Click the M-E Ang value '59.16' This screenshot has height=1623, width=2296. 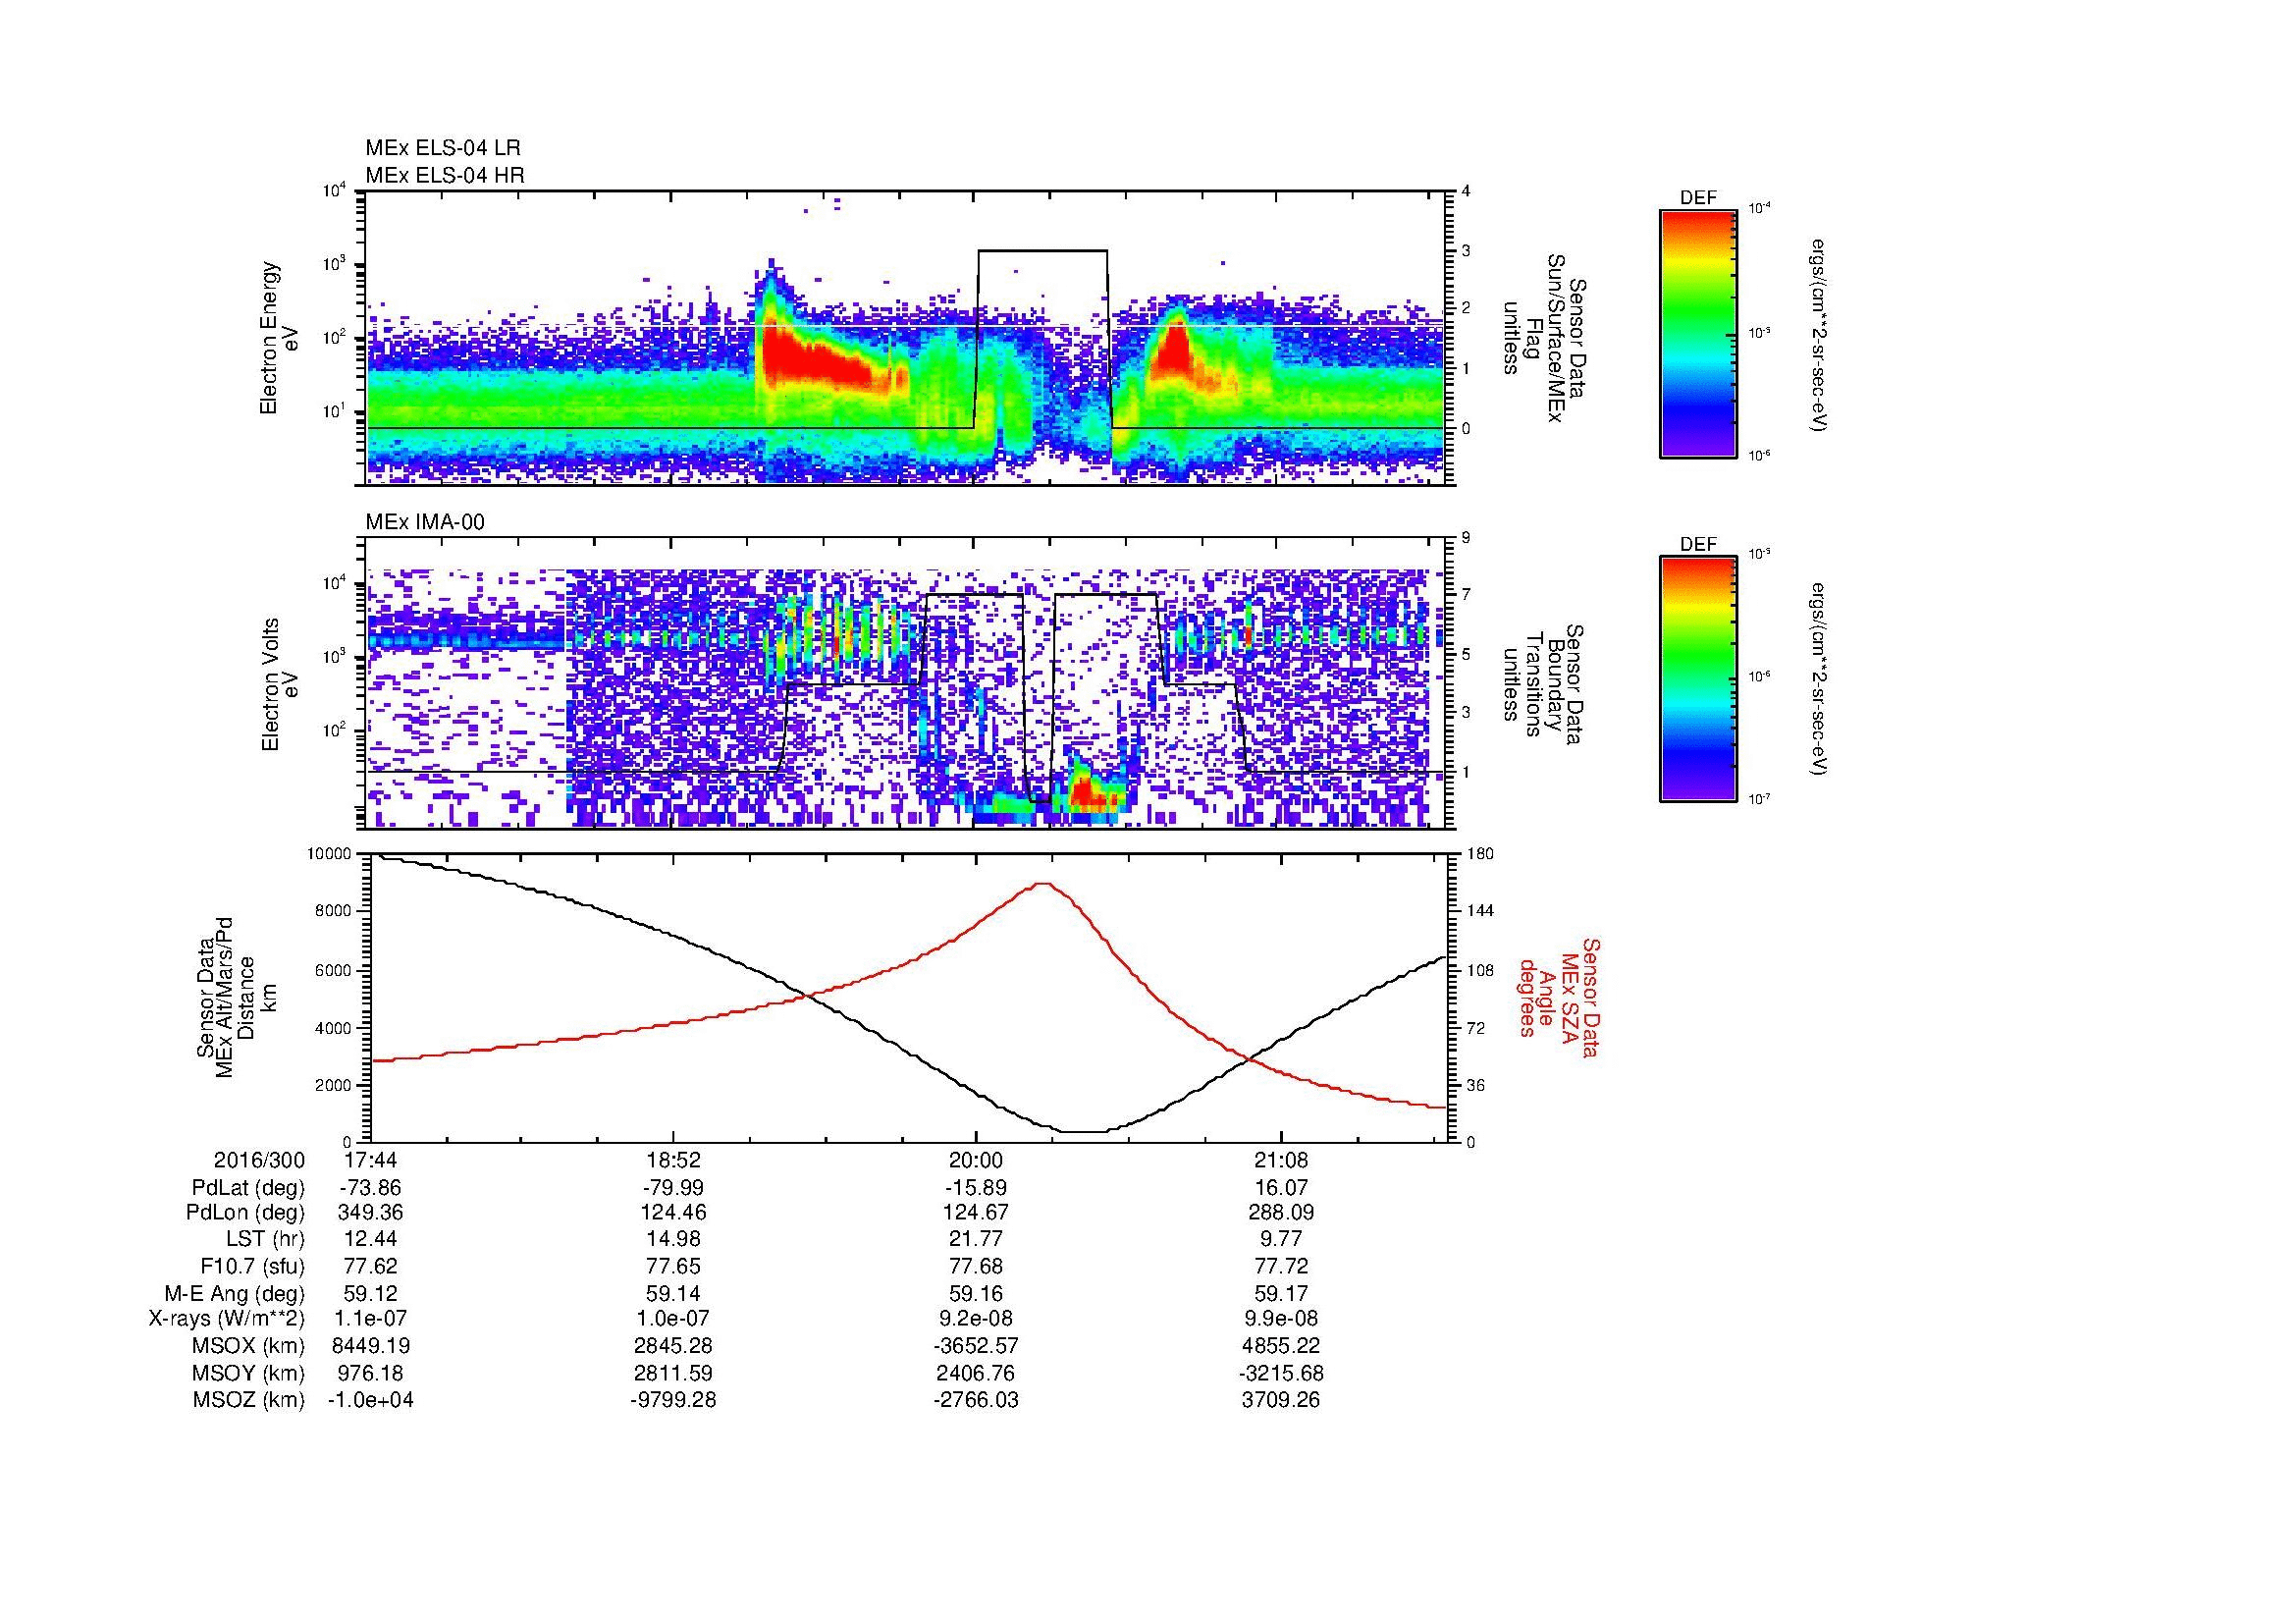[975, 1293]
